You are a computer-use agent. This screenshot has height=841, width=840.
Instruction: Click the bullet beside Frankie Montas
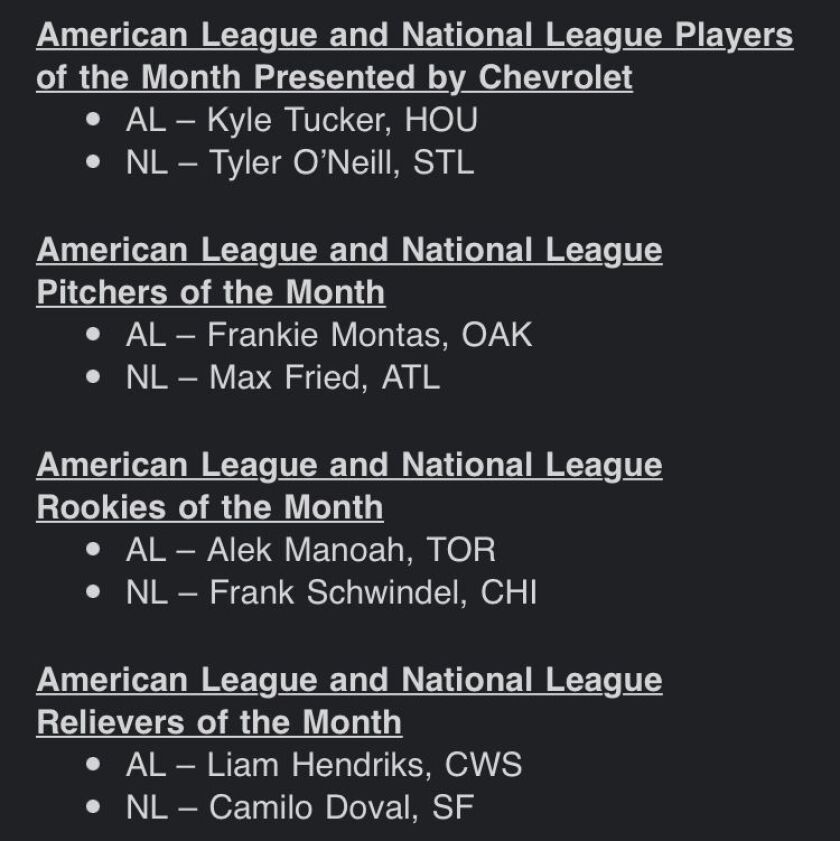pyautogui.click(x=93, y=334)
